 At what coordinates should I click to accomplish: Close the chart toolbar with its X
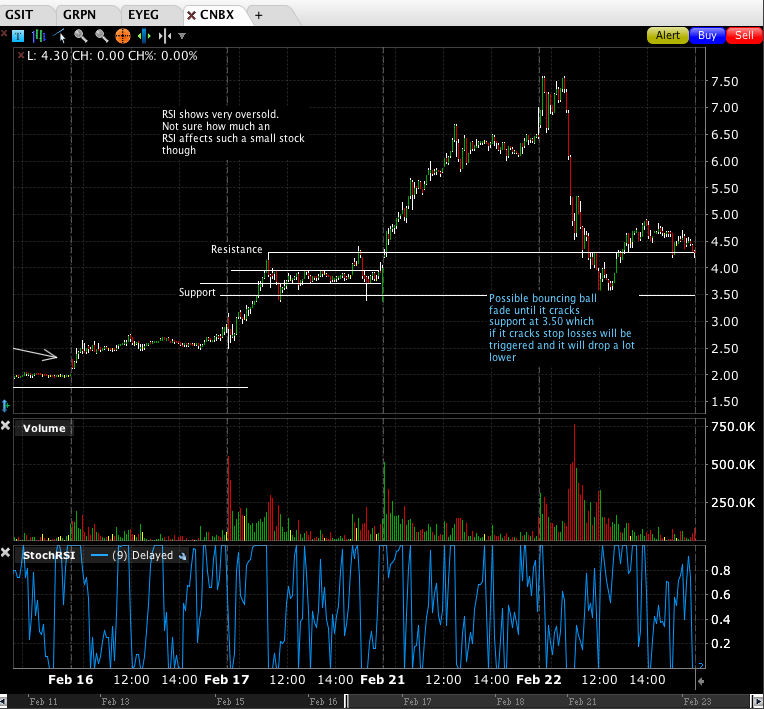(4, 34)
